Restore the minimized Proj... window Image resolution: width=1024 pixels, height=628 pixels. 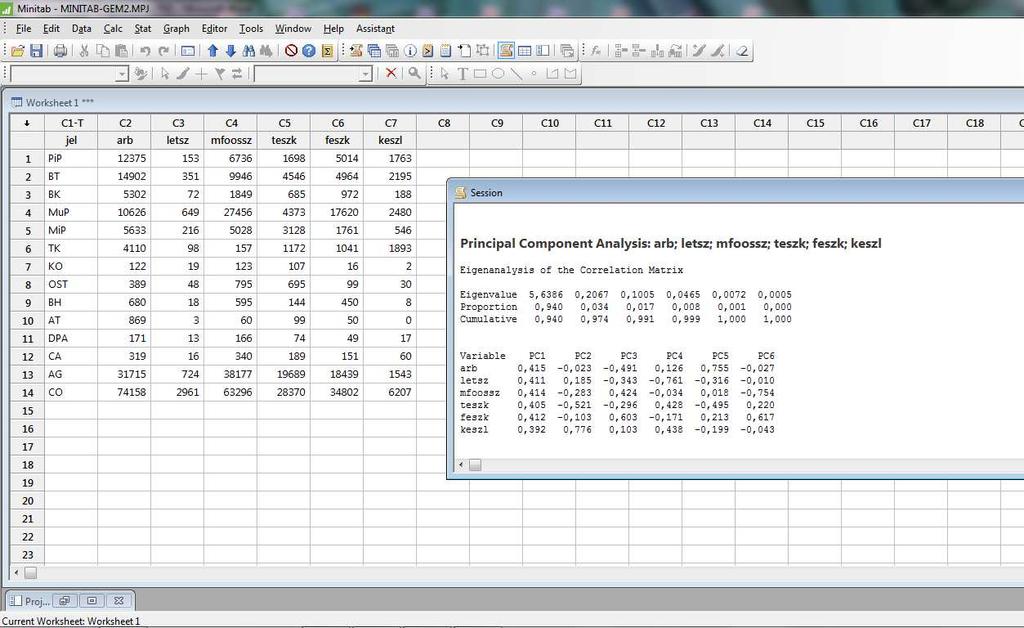tap(30, 601)
